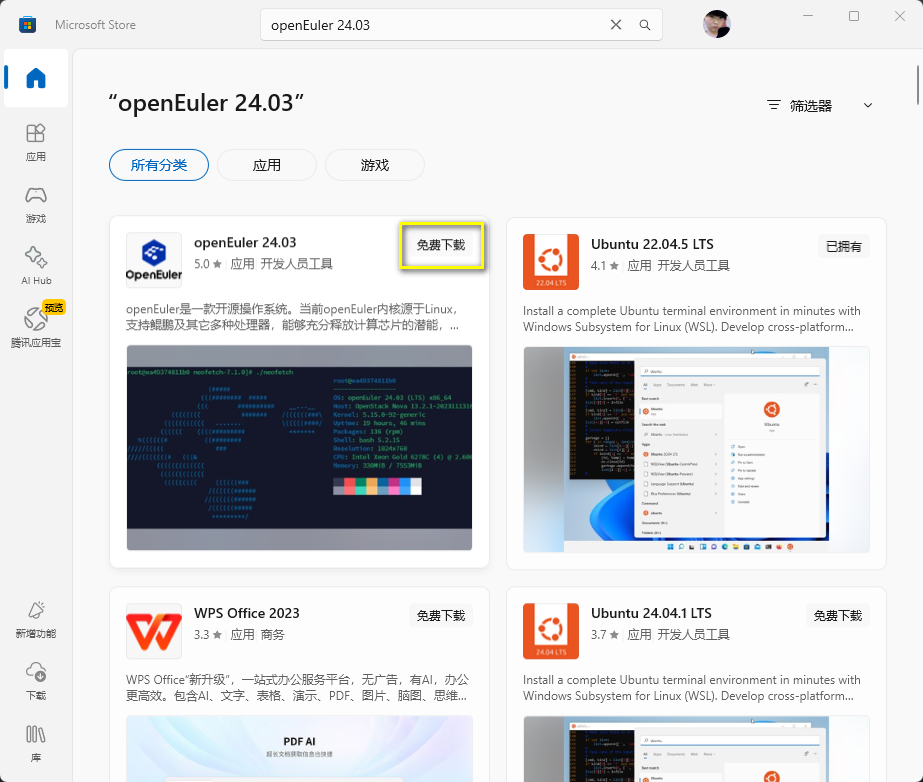Open the 游戏 (Gaming) sidebar section
The width and height of the screenshot is (923, 782).
[x=36, y=204]
